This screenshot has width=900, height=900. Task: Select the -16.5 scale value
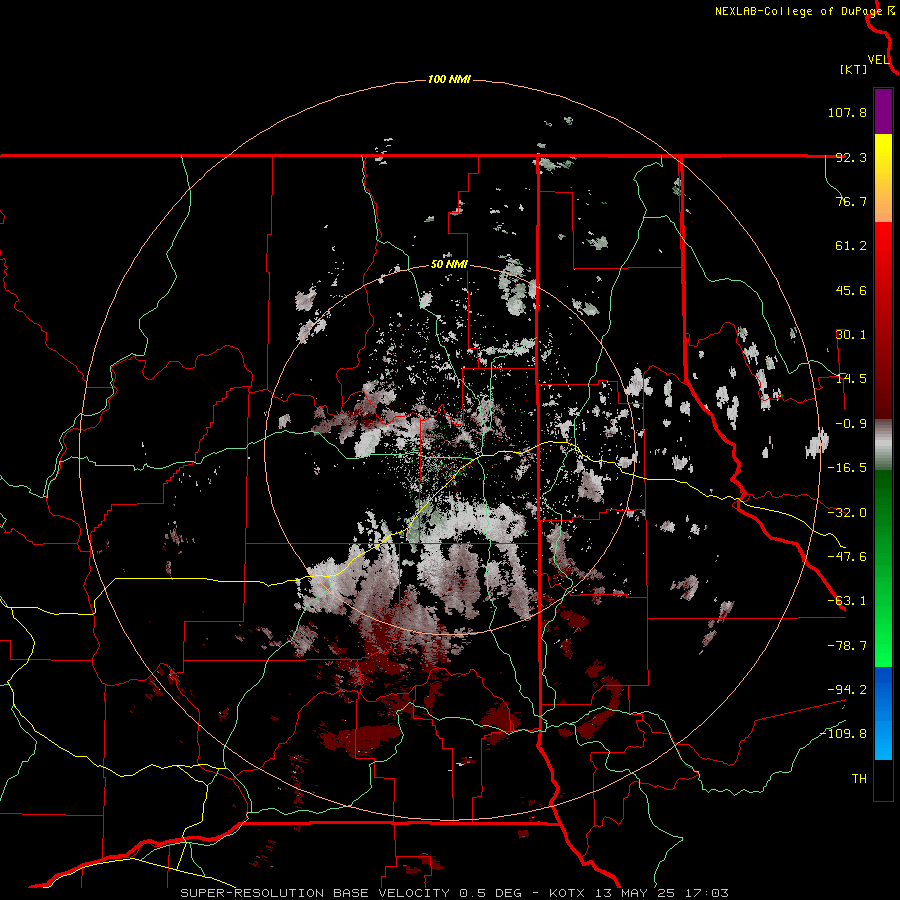click(x=847, y=468)
